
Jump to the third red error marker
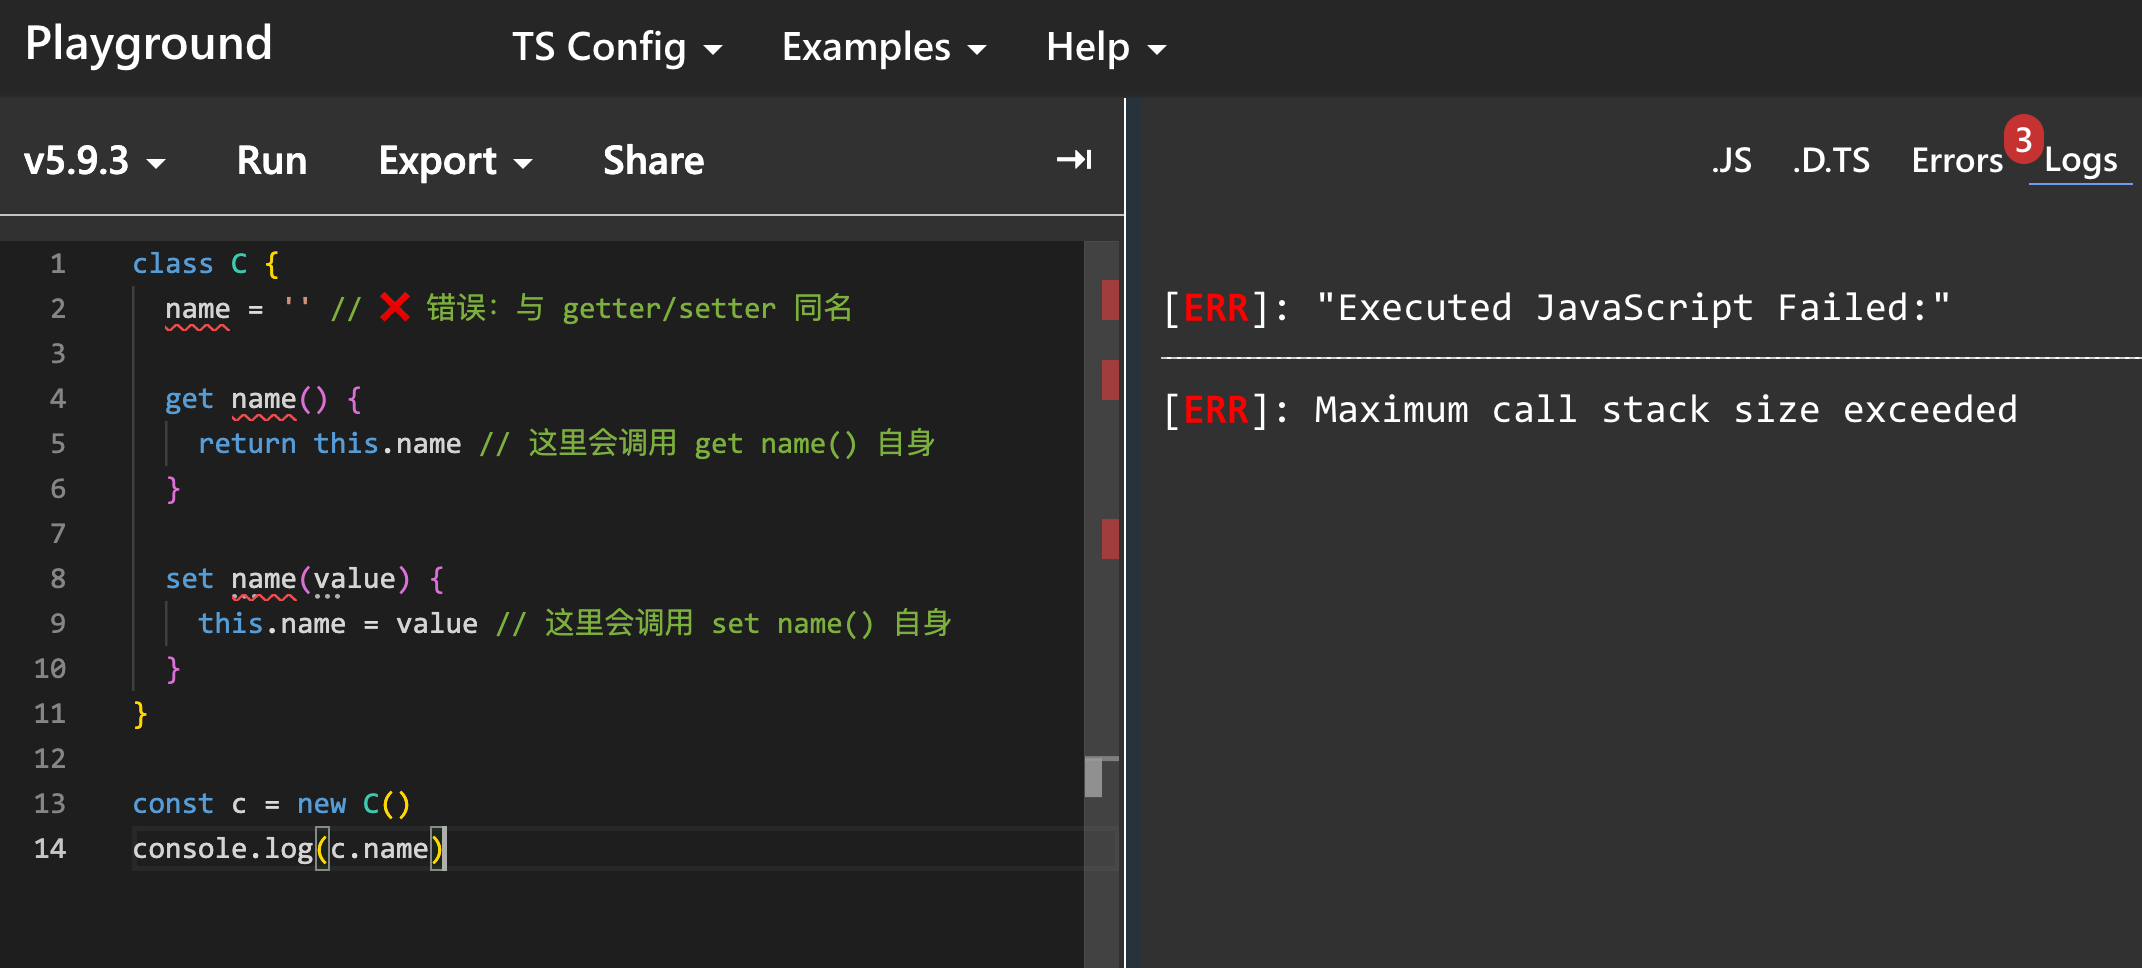click(x=1109, y=539)
